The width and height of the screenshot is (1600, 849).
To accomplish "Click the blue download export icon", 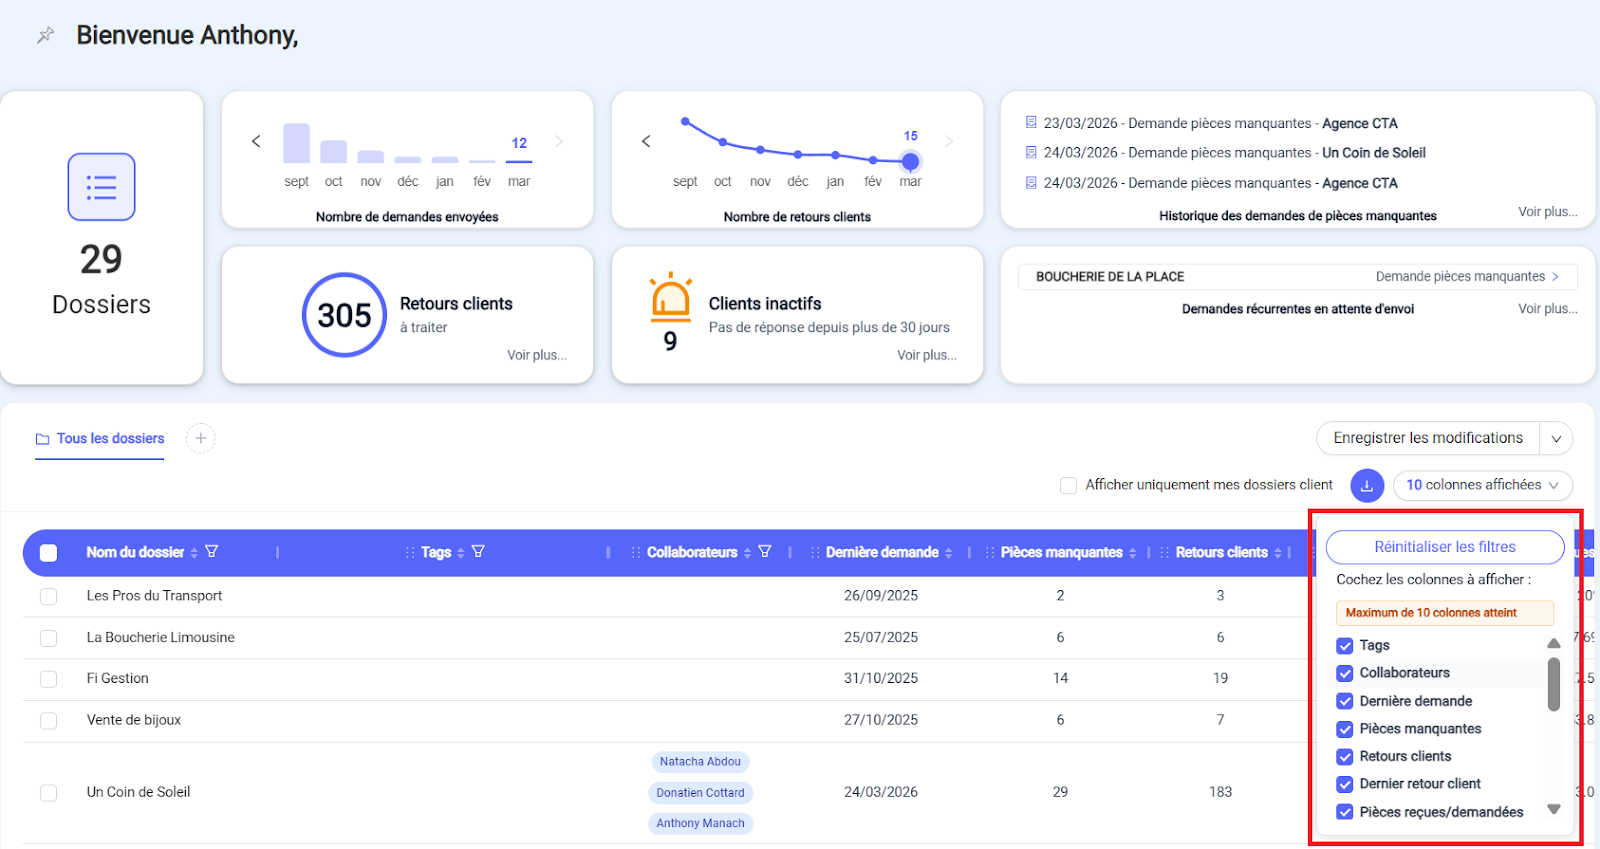I will (x=1367, y=486).
